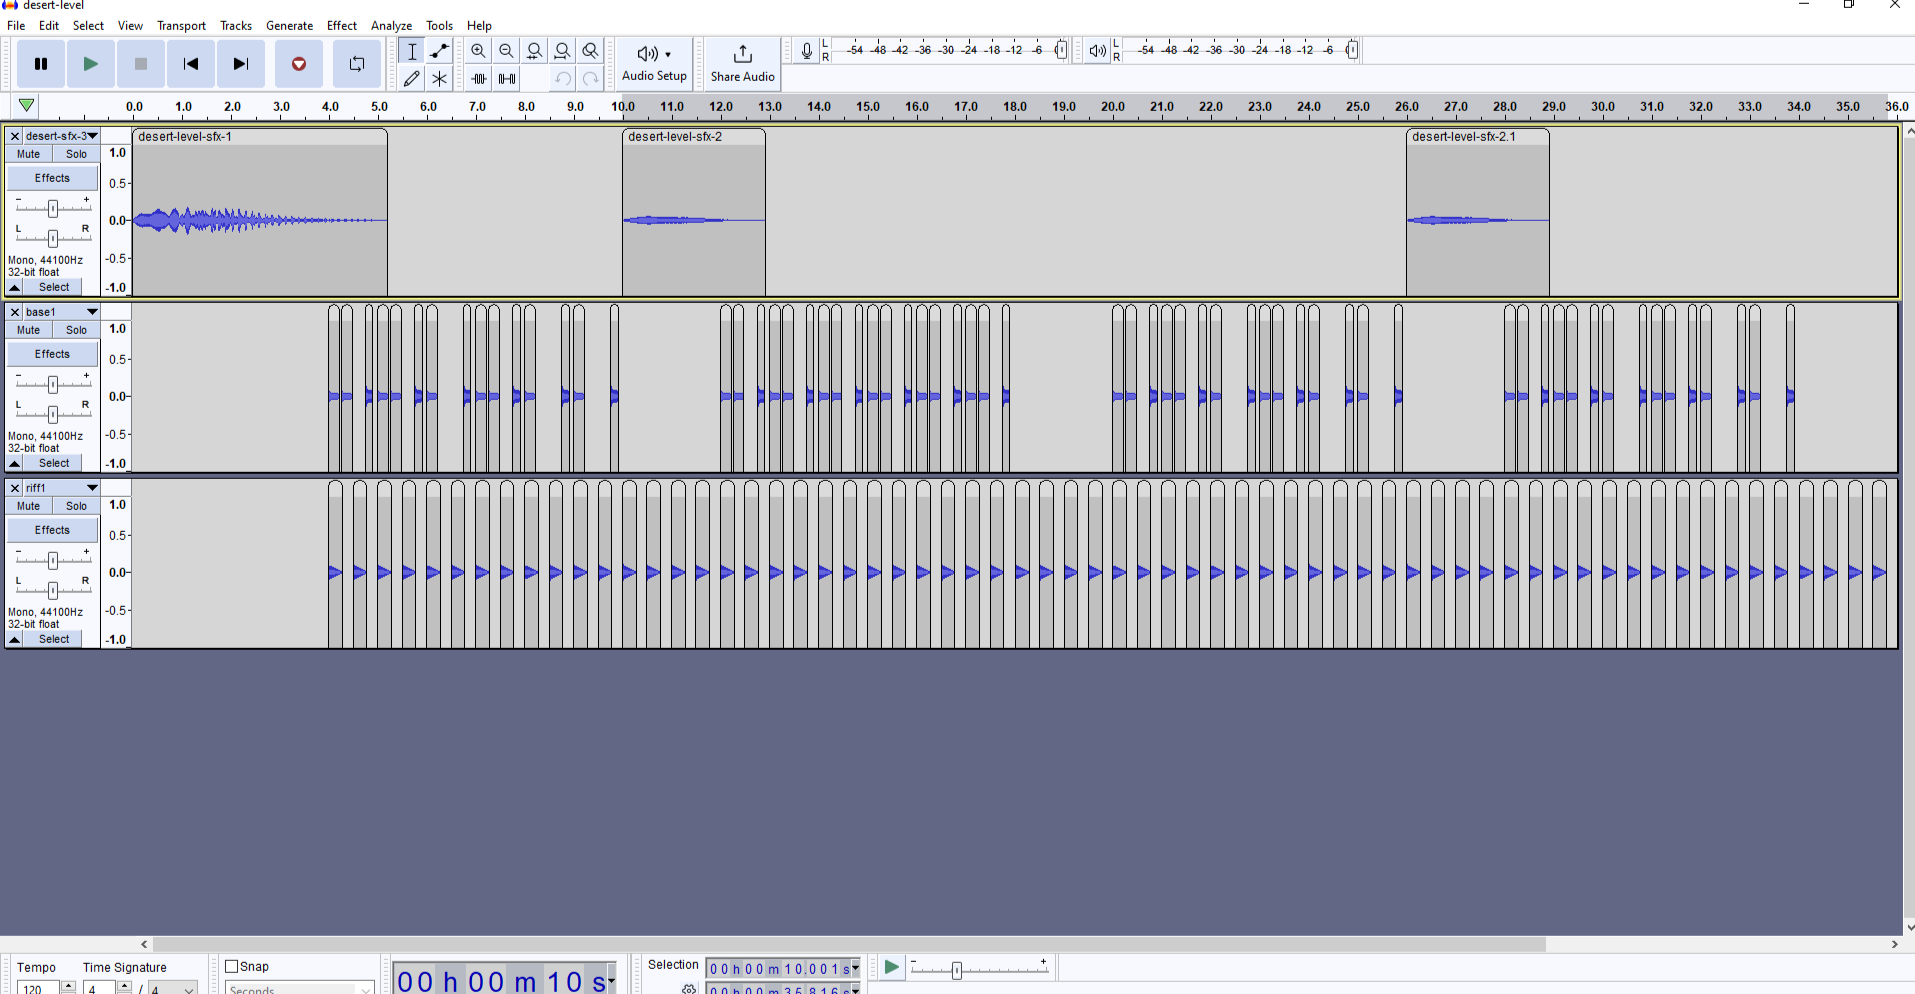Mute the base1 track
The image size is (1915, 994).
(29, 330)
